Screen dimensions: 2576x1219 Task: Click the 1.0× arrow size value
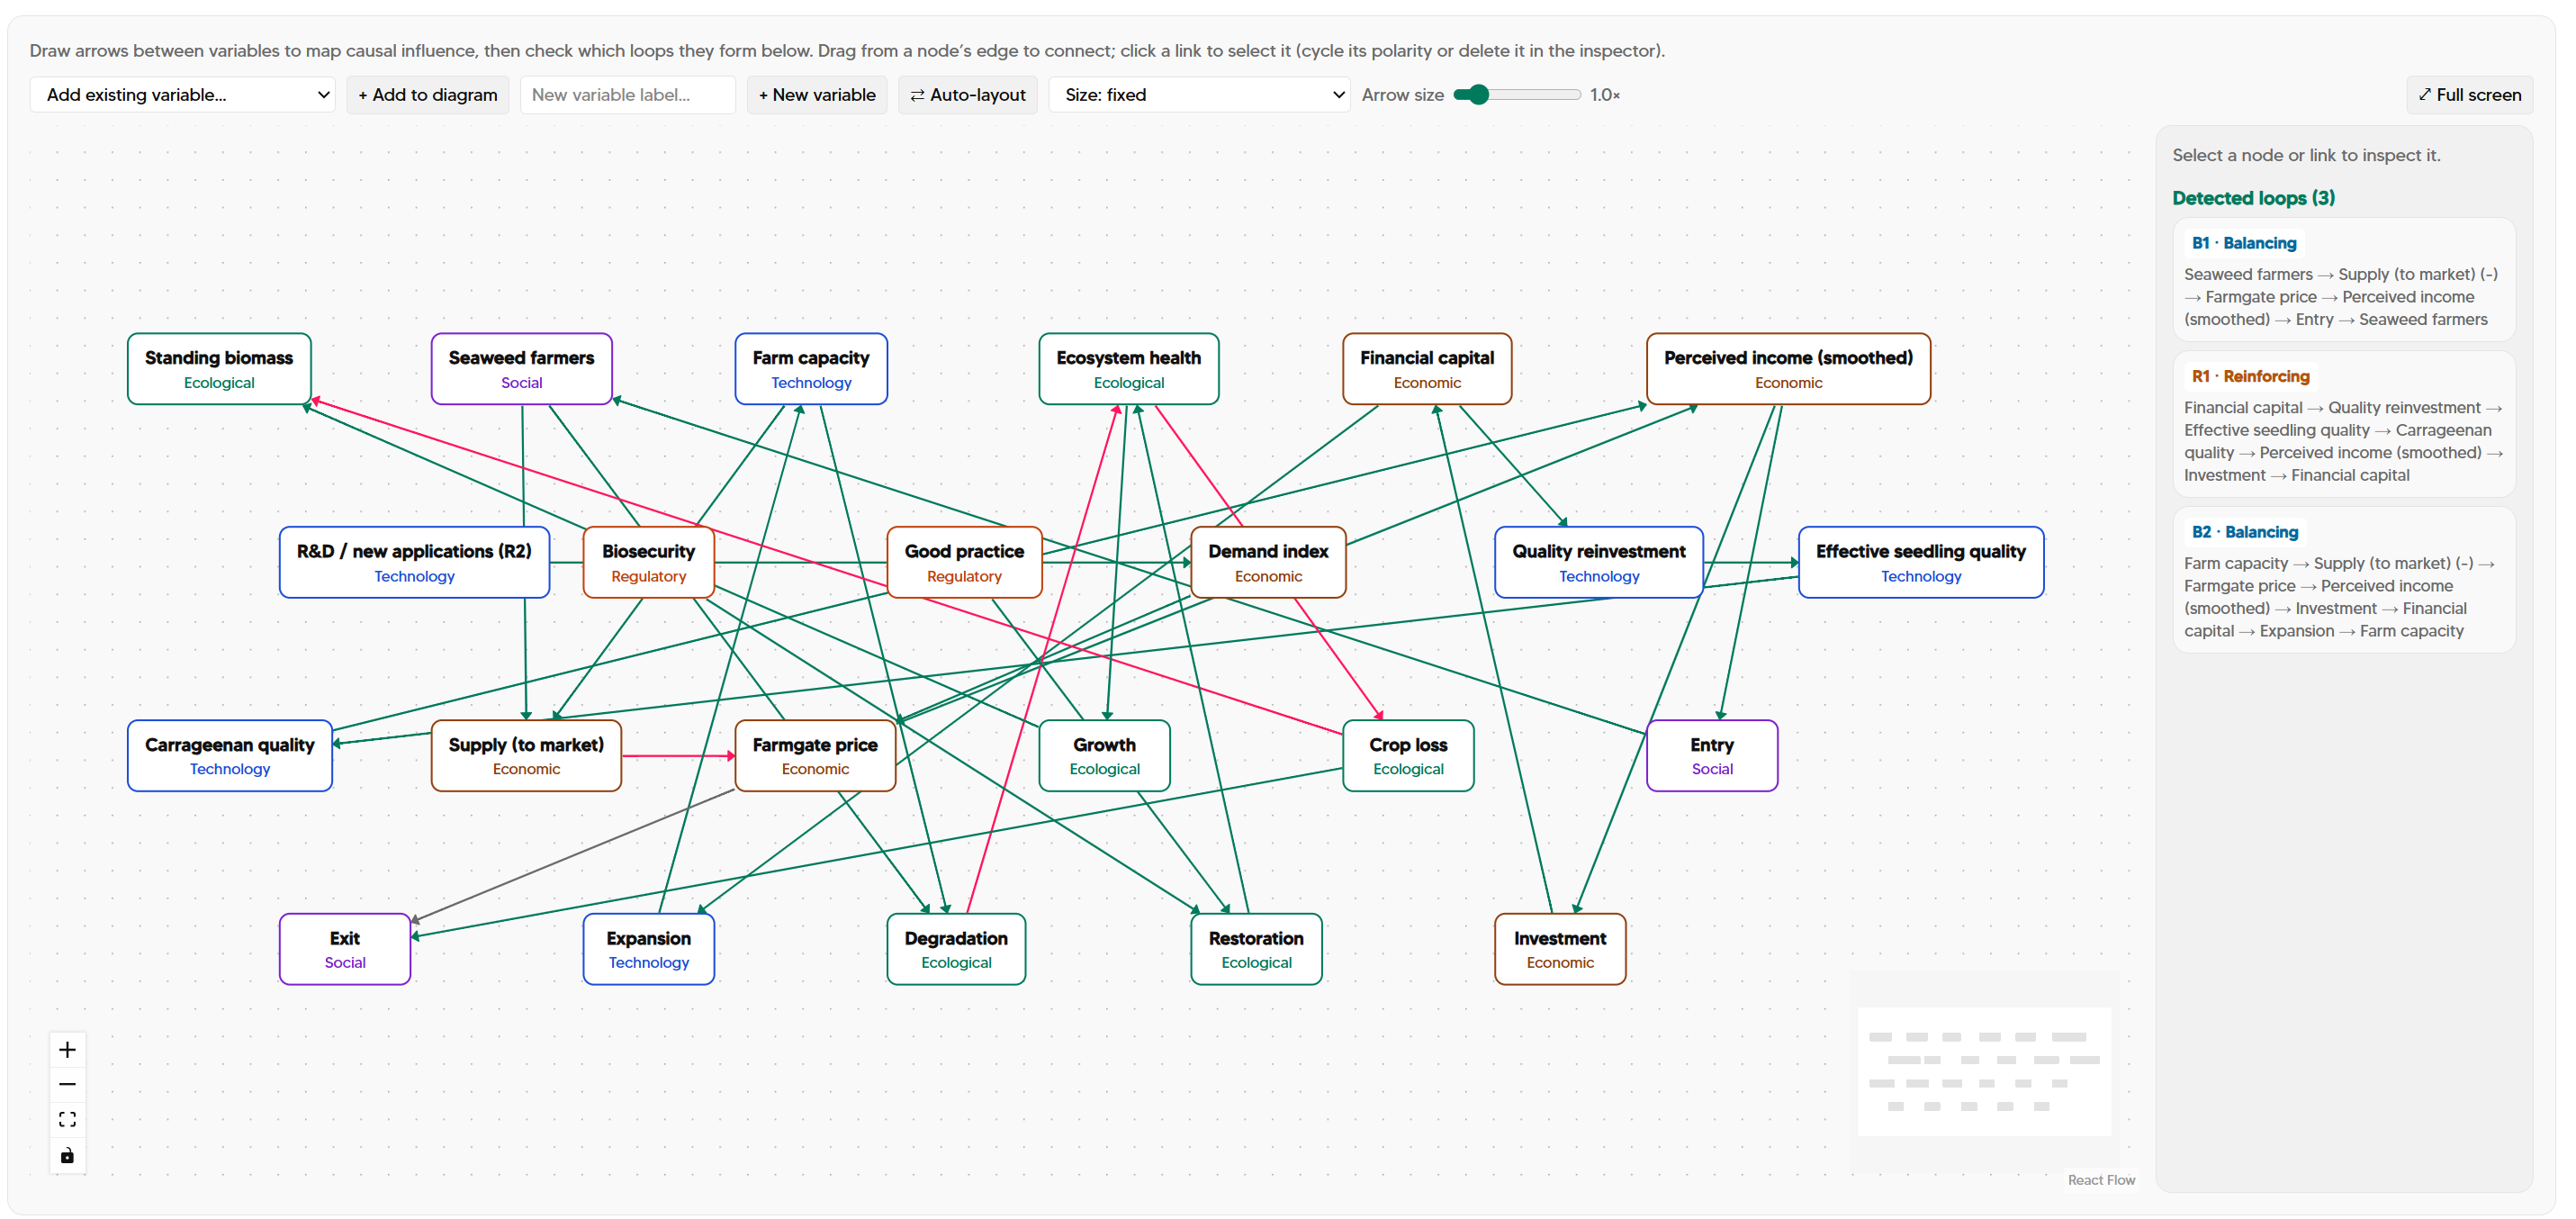[1605, 95]
